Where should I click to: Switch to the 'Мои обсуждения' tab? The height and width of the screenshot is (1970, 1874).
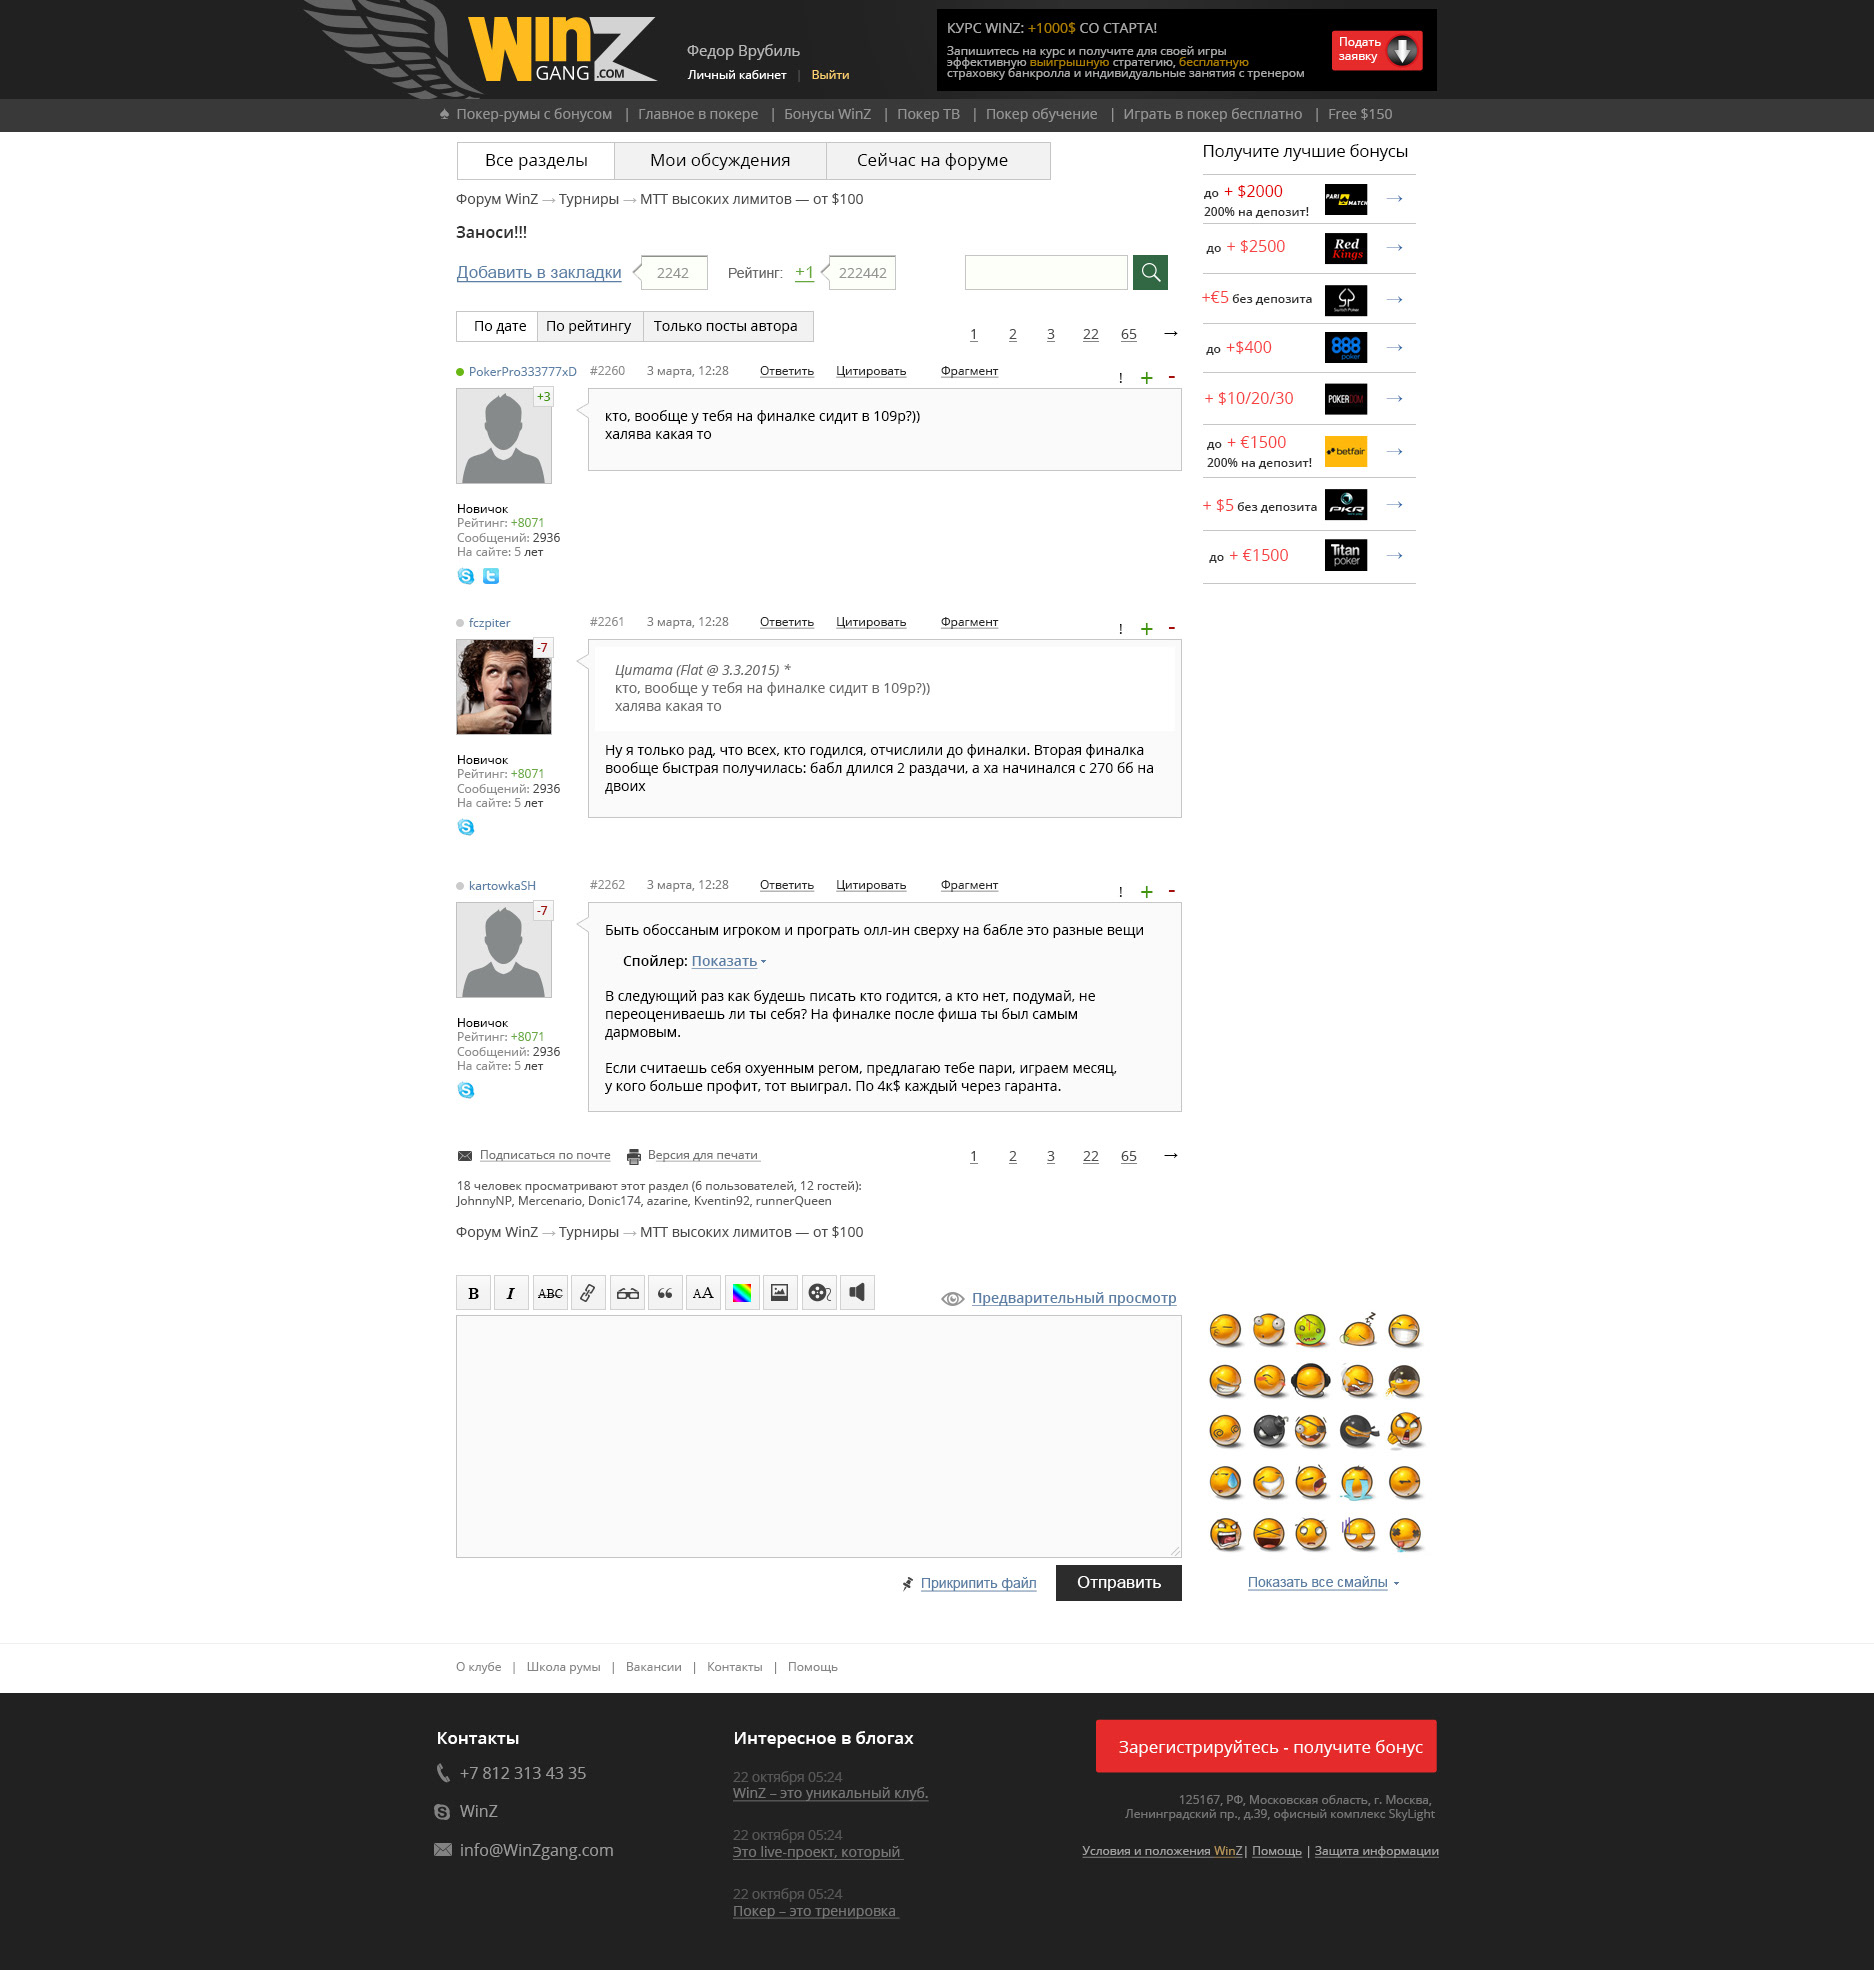(x=720, y=160)
